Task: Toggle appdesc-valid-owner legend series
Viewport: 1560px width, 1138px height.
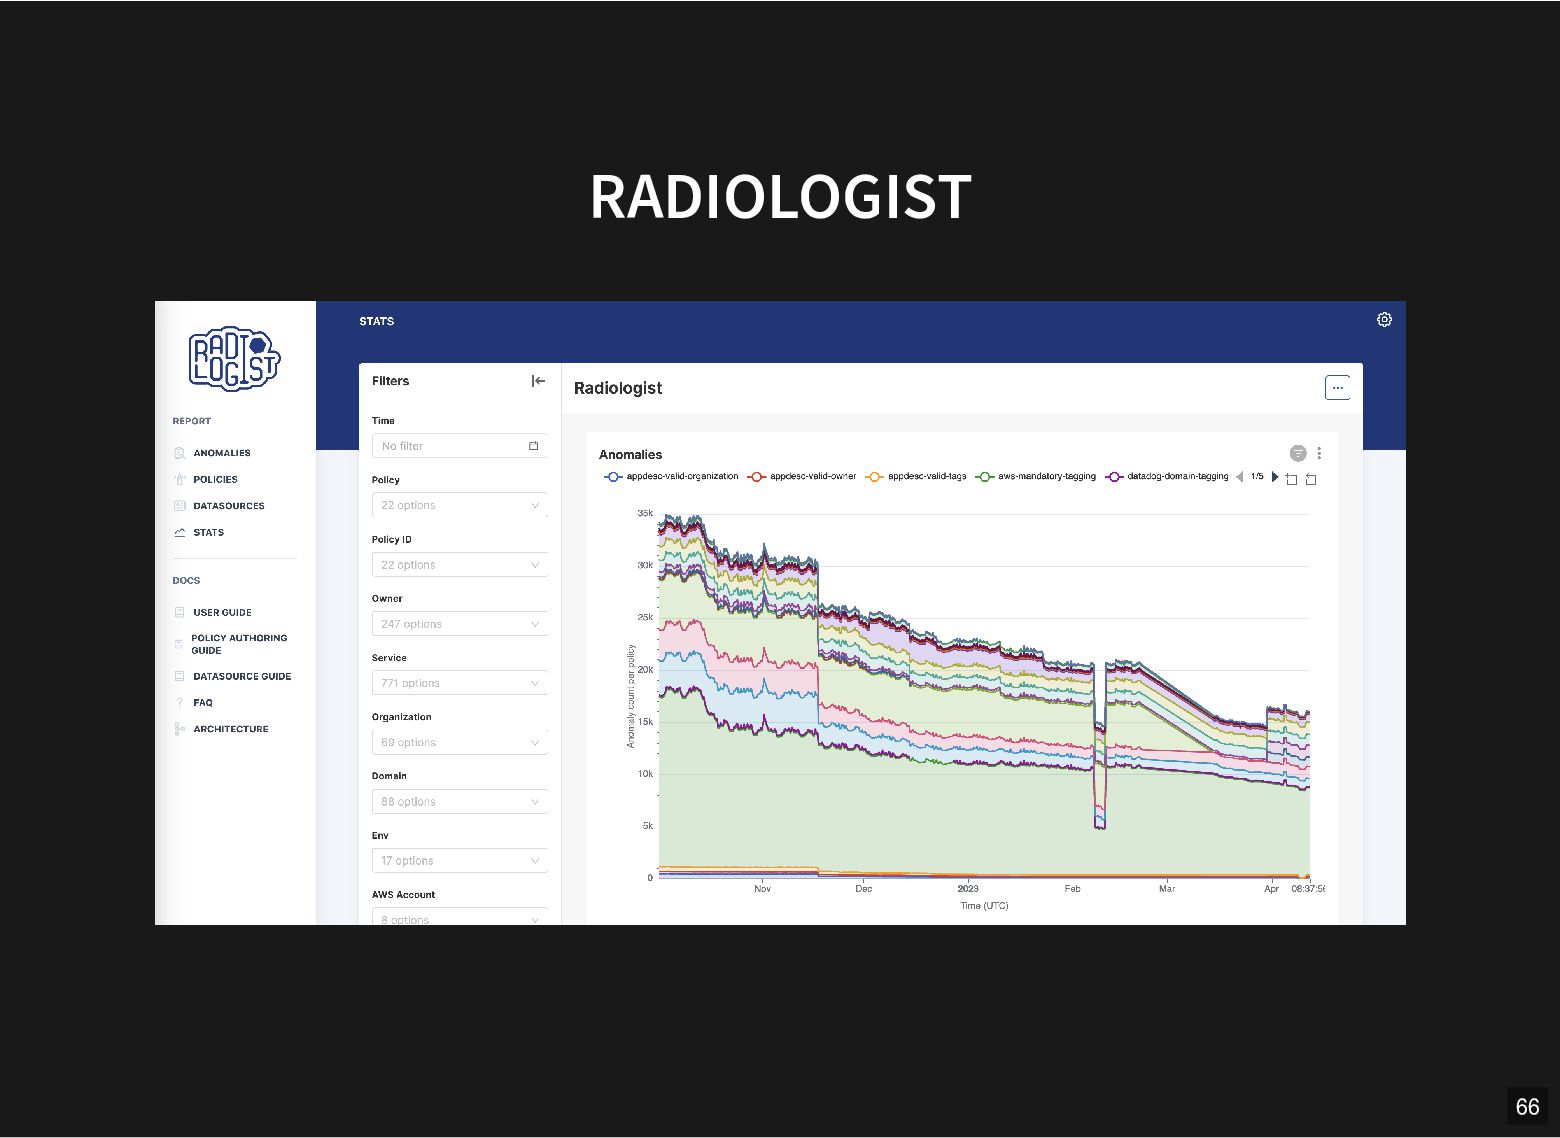Action: [802, 477]
